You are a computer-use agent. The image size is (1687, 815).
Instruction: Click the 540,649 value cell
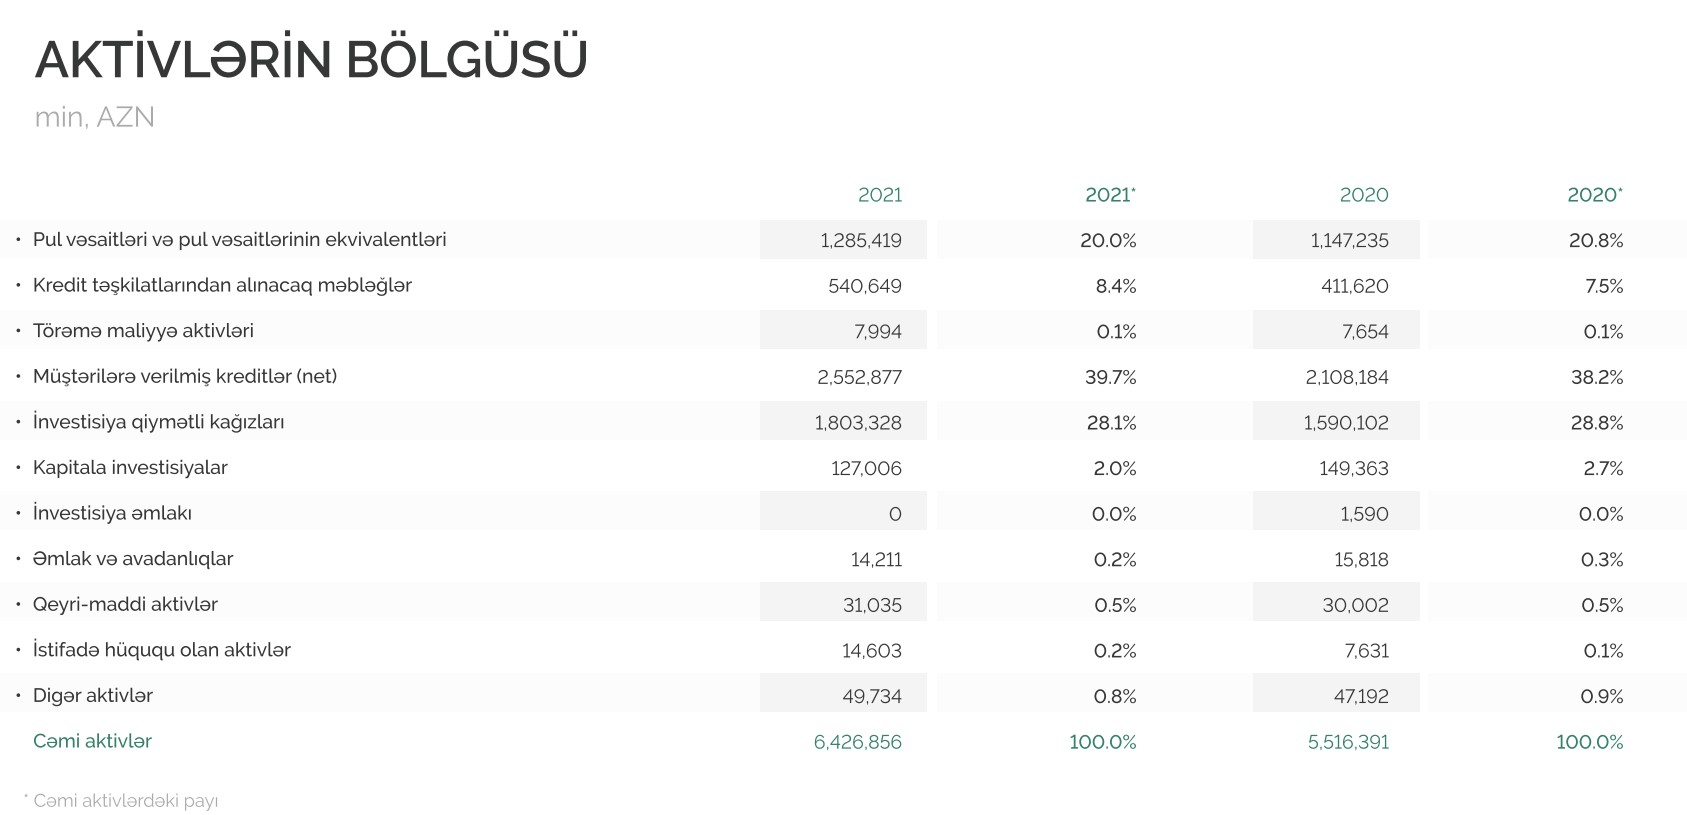pos(864,287)
